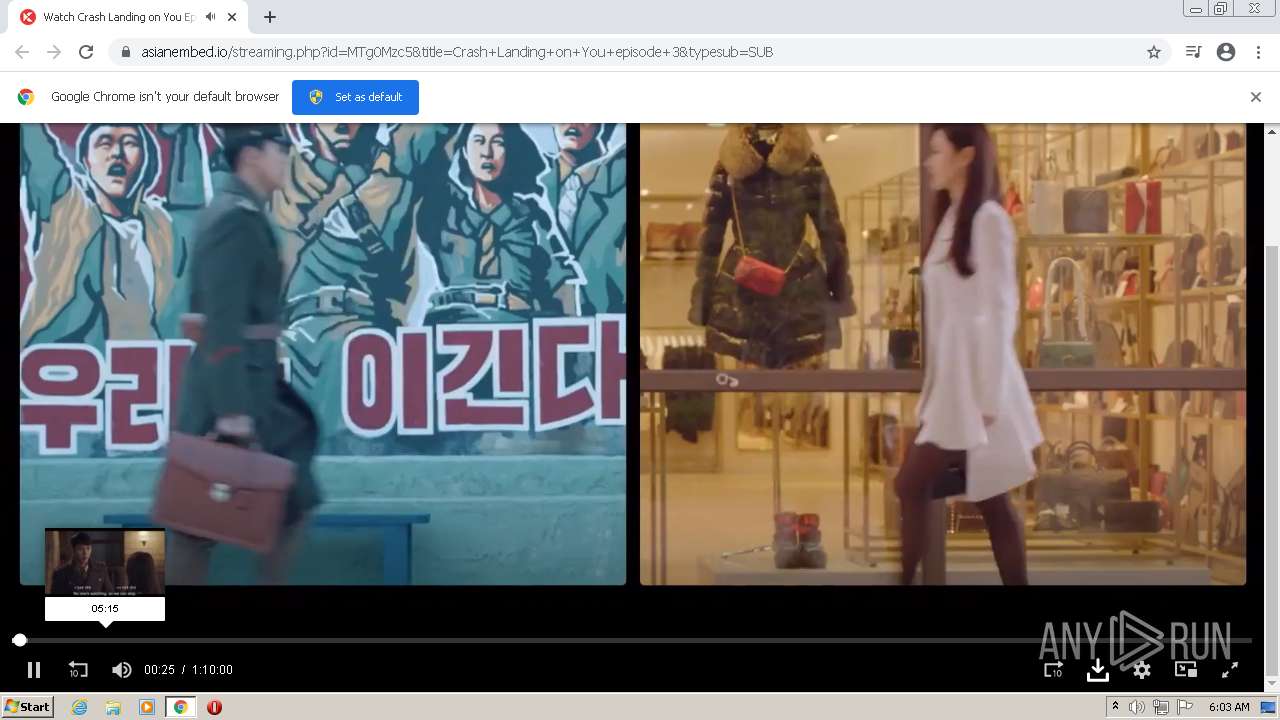Screen dimensions: 1280x720
Task: Open the media player taskbar icon
Action: coord(147,707)
